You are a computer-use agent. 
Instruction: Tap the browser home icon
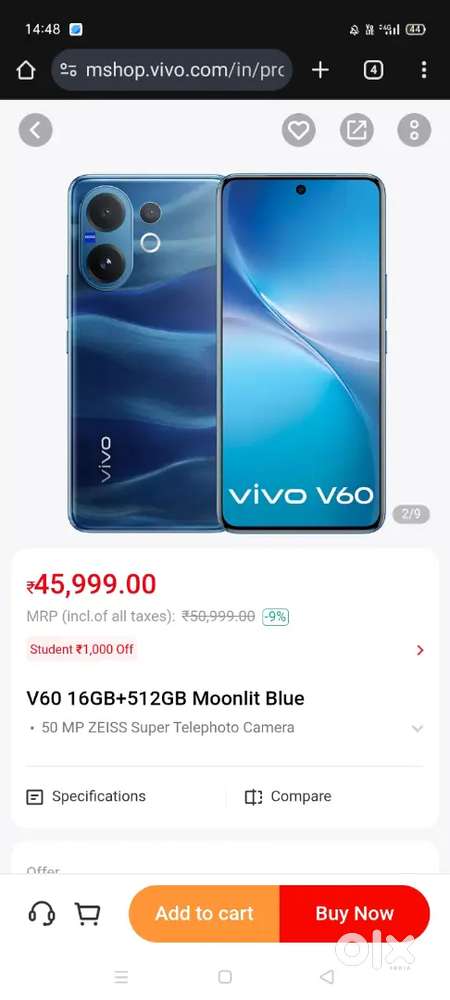[x=25, y=70]
